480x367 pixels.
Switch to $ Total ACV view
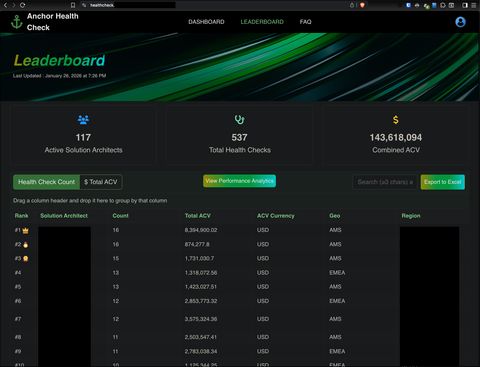[101, 182]
